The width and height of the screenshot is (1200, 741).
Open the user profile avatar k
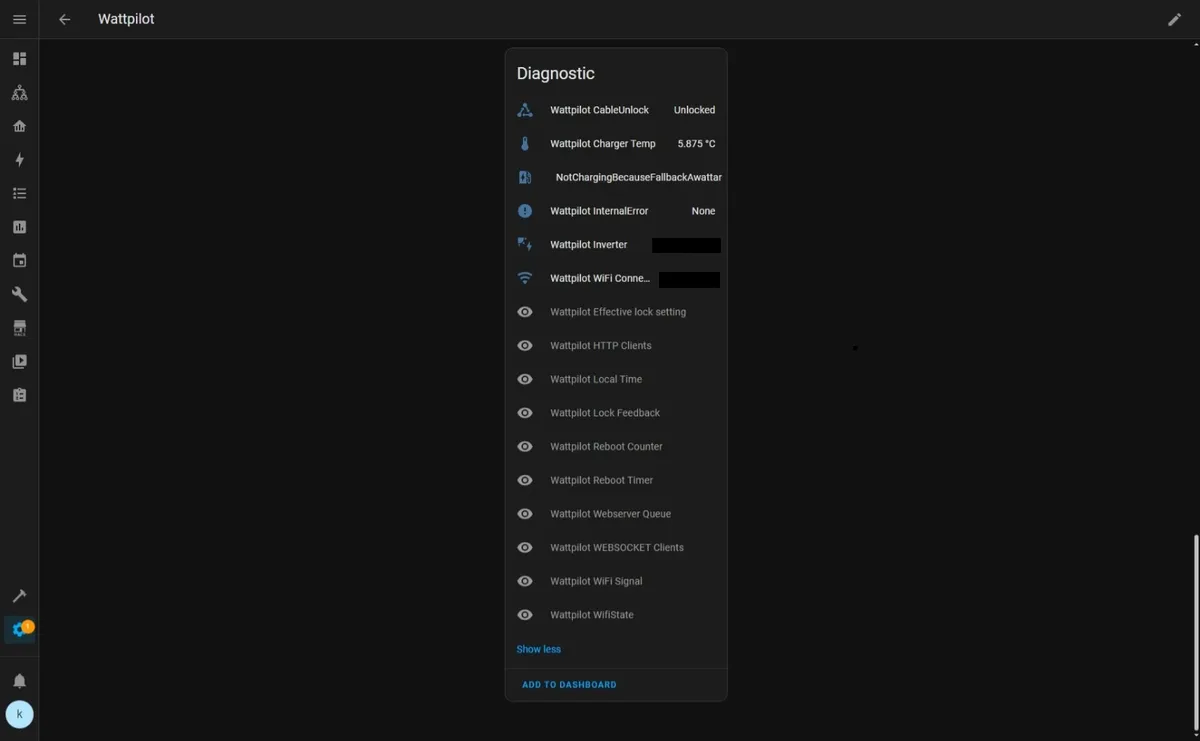click(x=19, y=715)
